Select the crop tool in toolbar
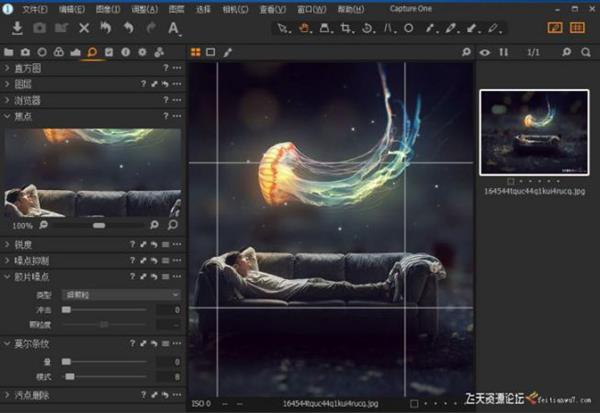 coord(347,28)
